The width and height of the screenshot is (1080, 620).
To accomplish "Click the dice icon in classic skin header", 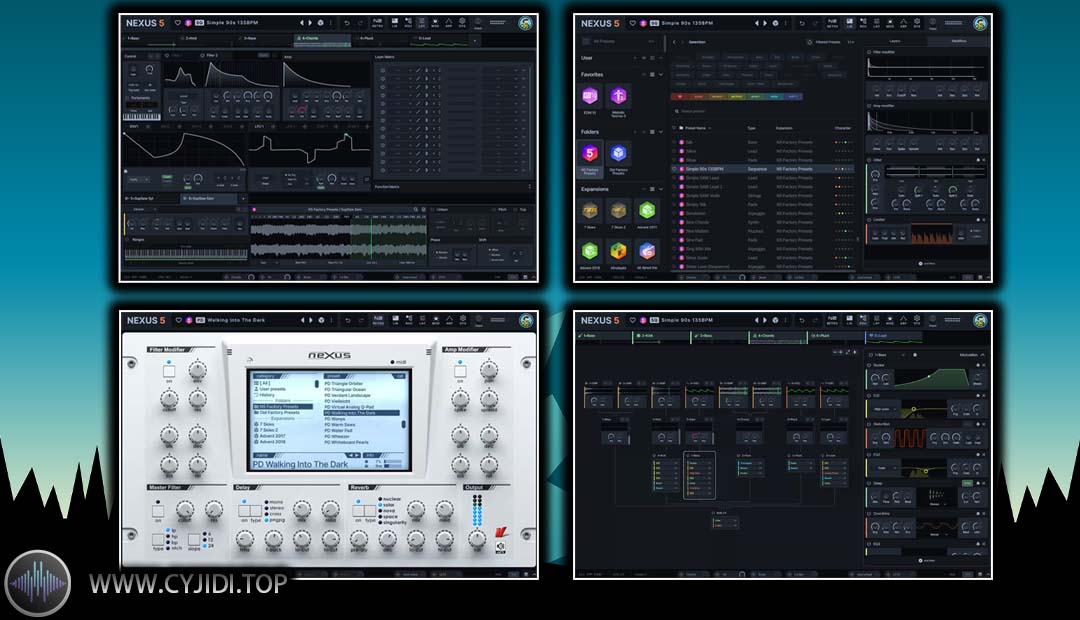I will pos(321,320).
